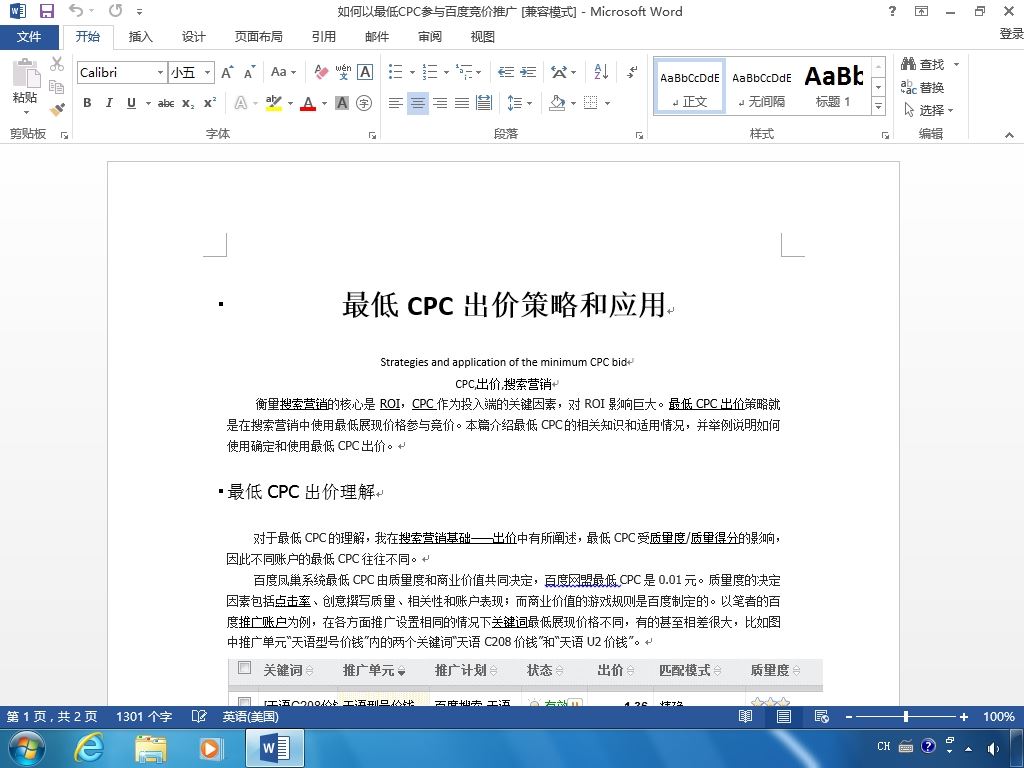Screen dimensions: 1024x768
Task: Align text to the left
Action: coord(396,103)
